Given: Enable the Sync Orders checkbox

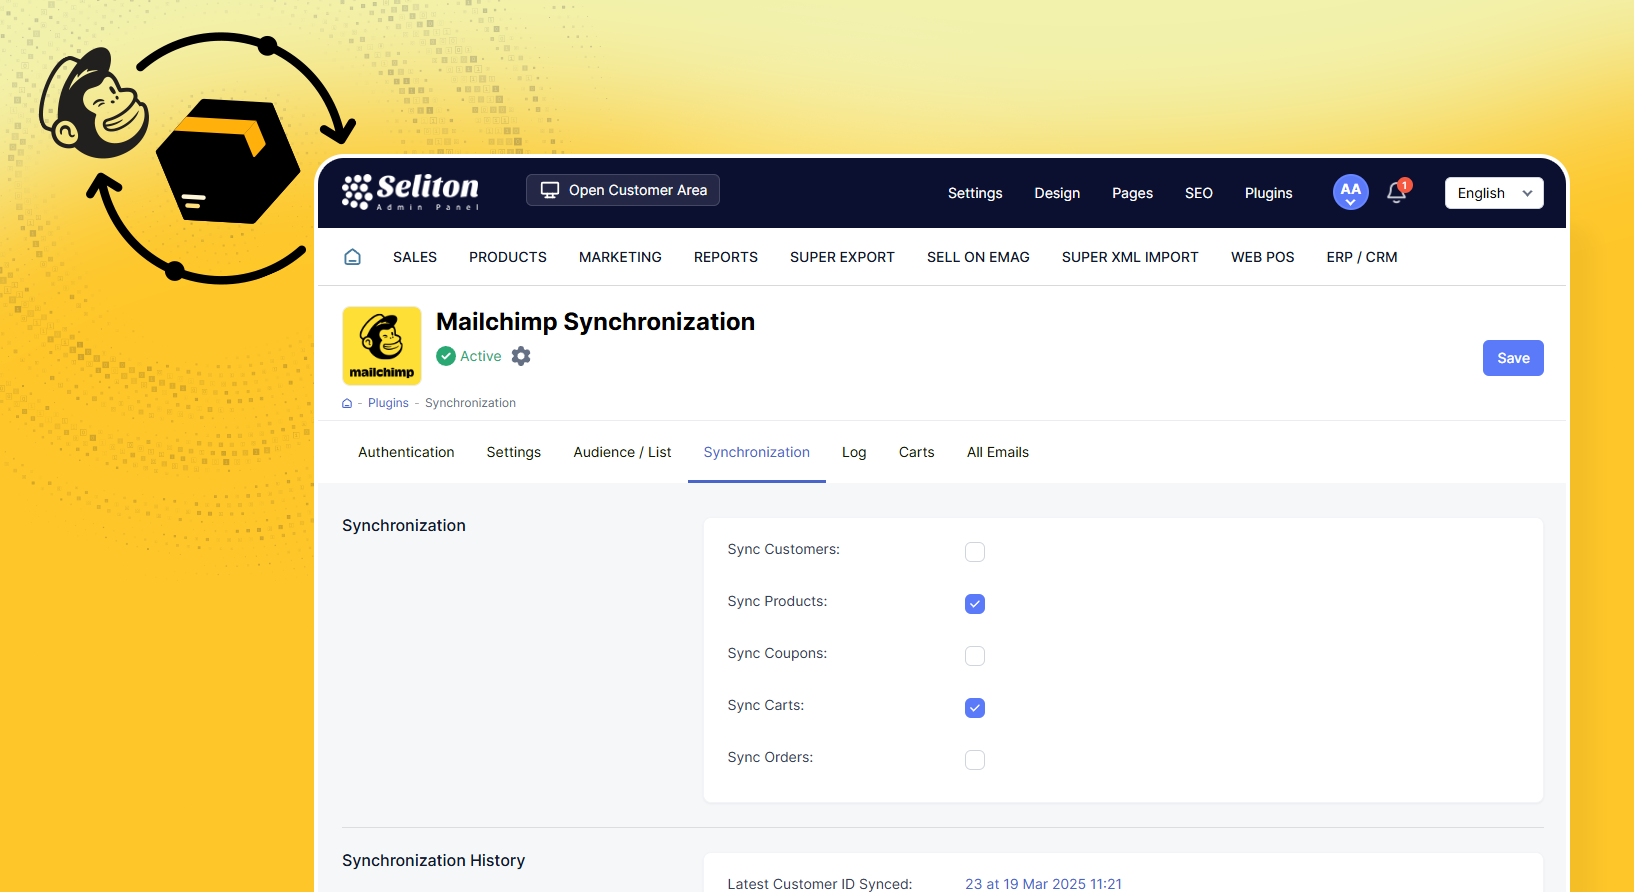Looking at the screenshot, I should [975, 760].
